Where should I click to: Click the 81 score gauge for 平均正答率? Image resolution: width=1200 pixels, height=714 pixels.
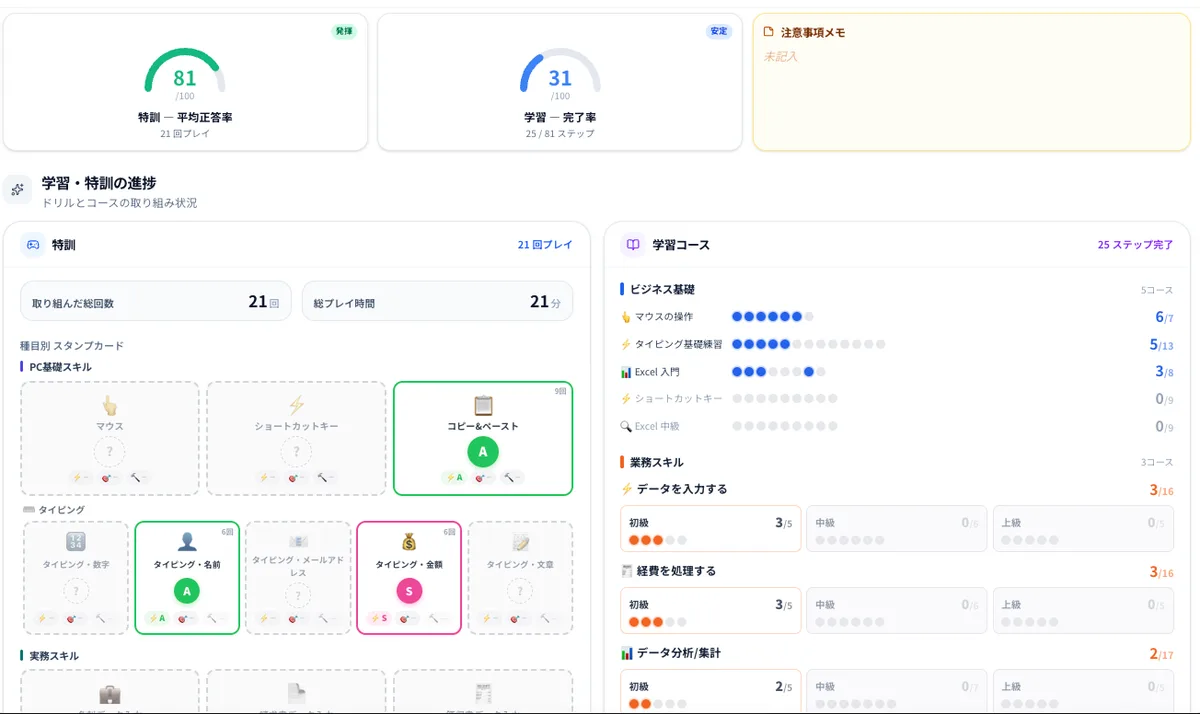[185, 74]
